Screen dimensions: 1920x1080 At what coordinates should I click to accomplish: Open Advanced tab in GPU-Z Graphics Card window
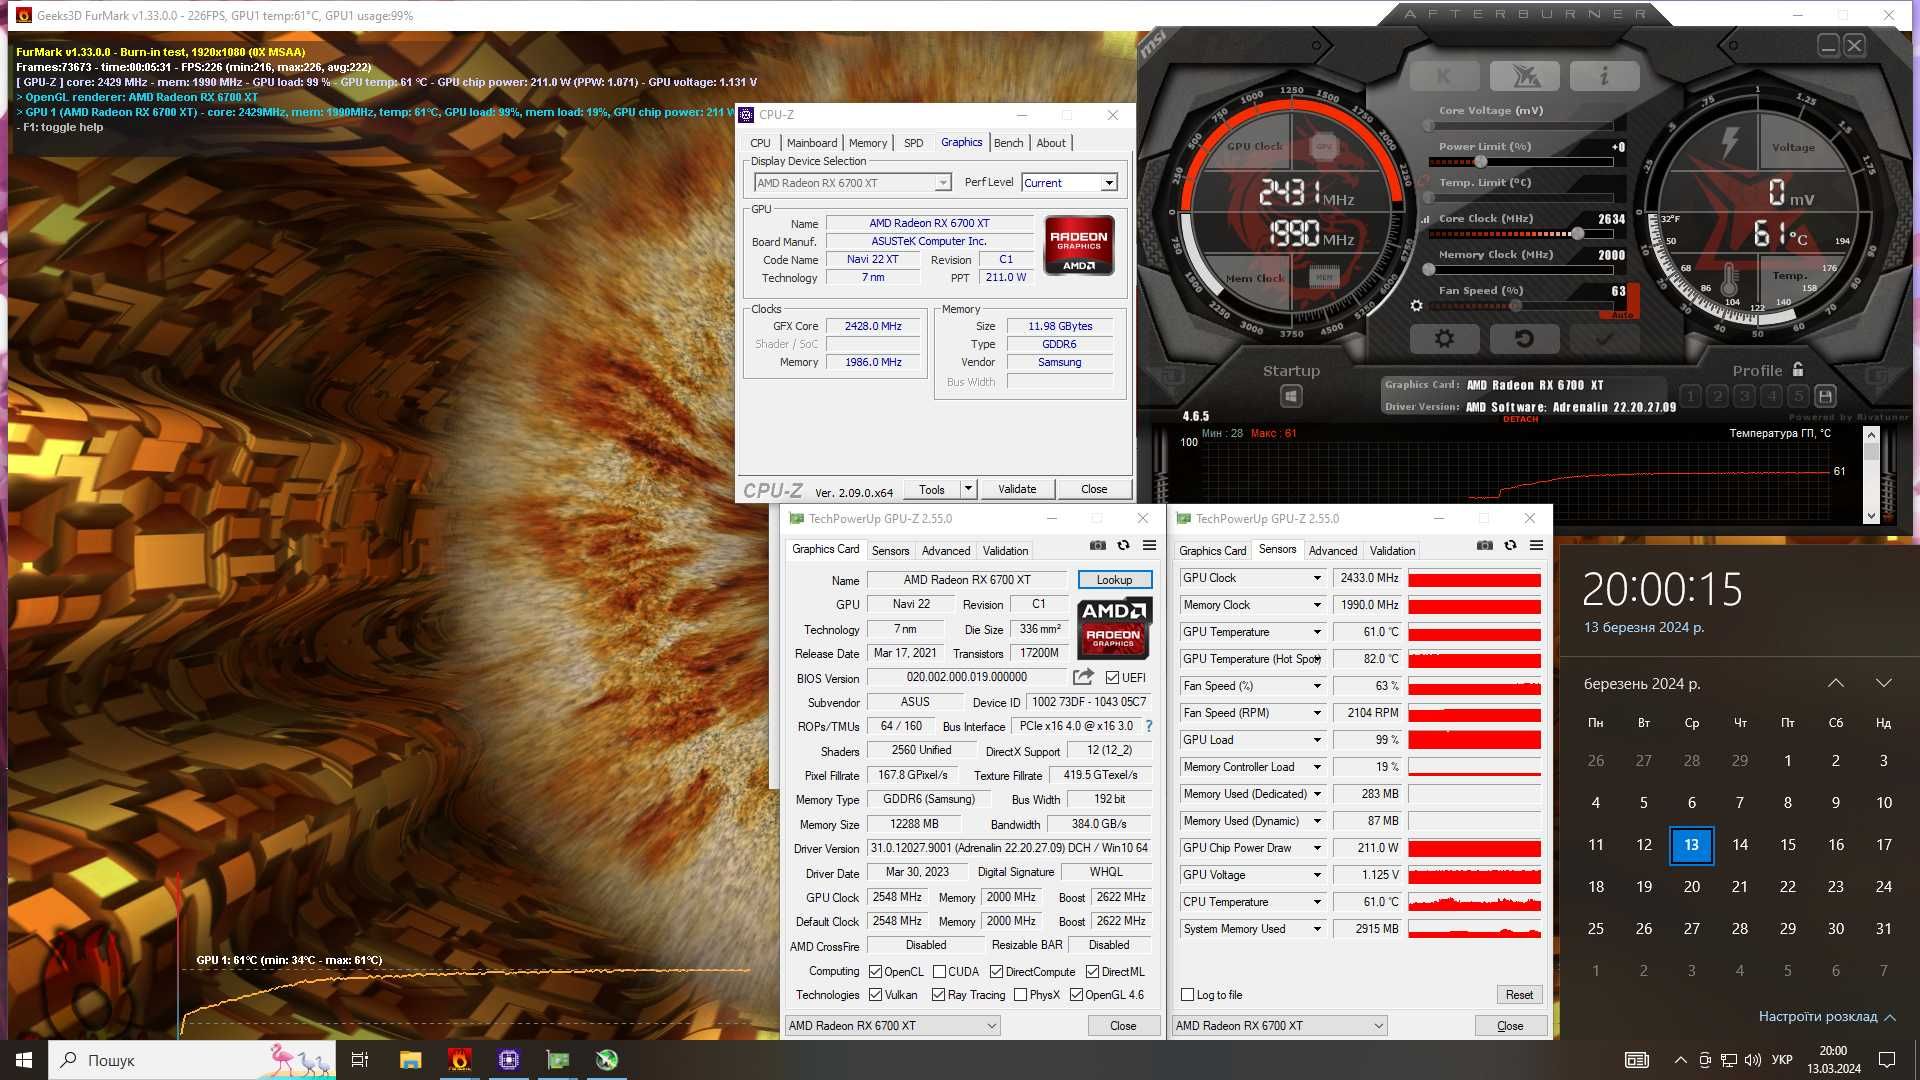point(945,551)
